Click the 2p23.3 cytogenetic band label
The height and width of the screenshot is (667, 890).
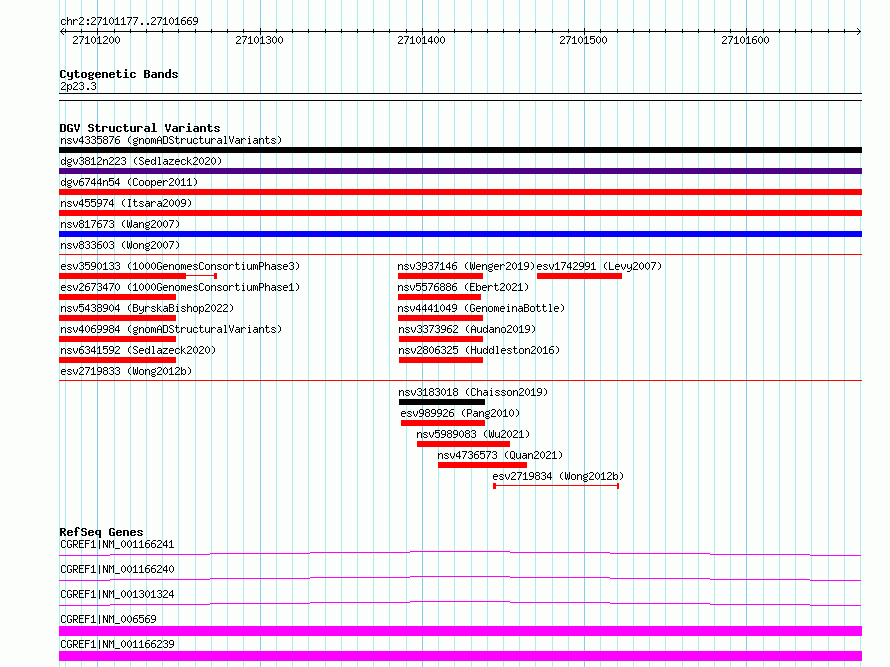tap(78, 86)
